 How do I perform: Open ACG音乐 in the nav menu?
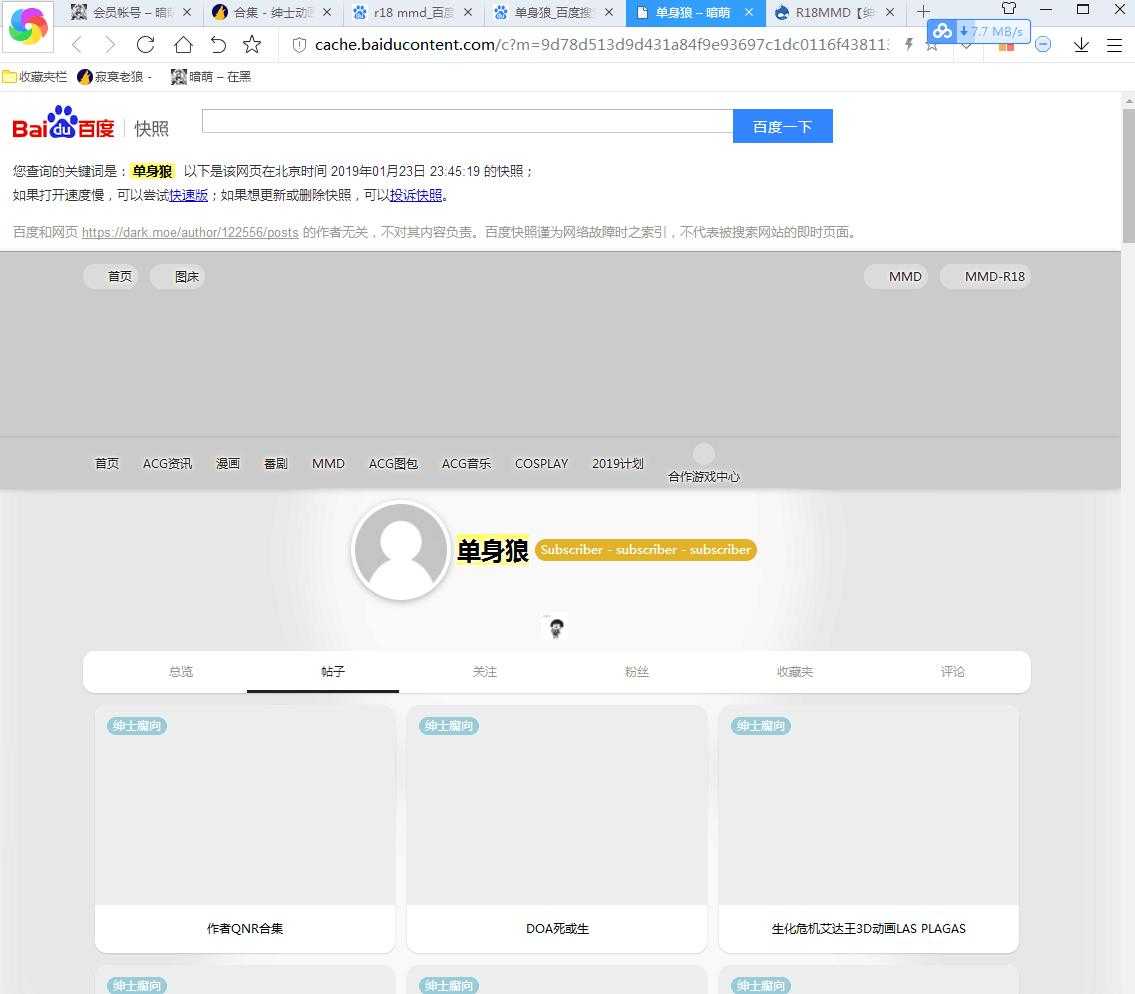466,463
